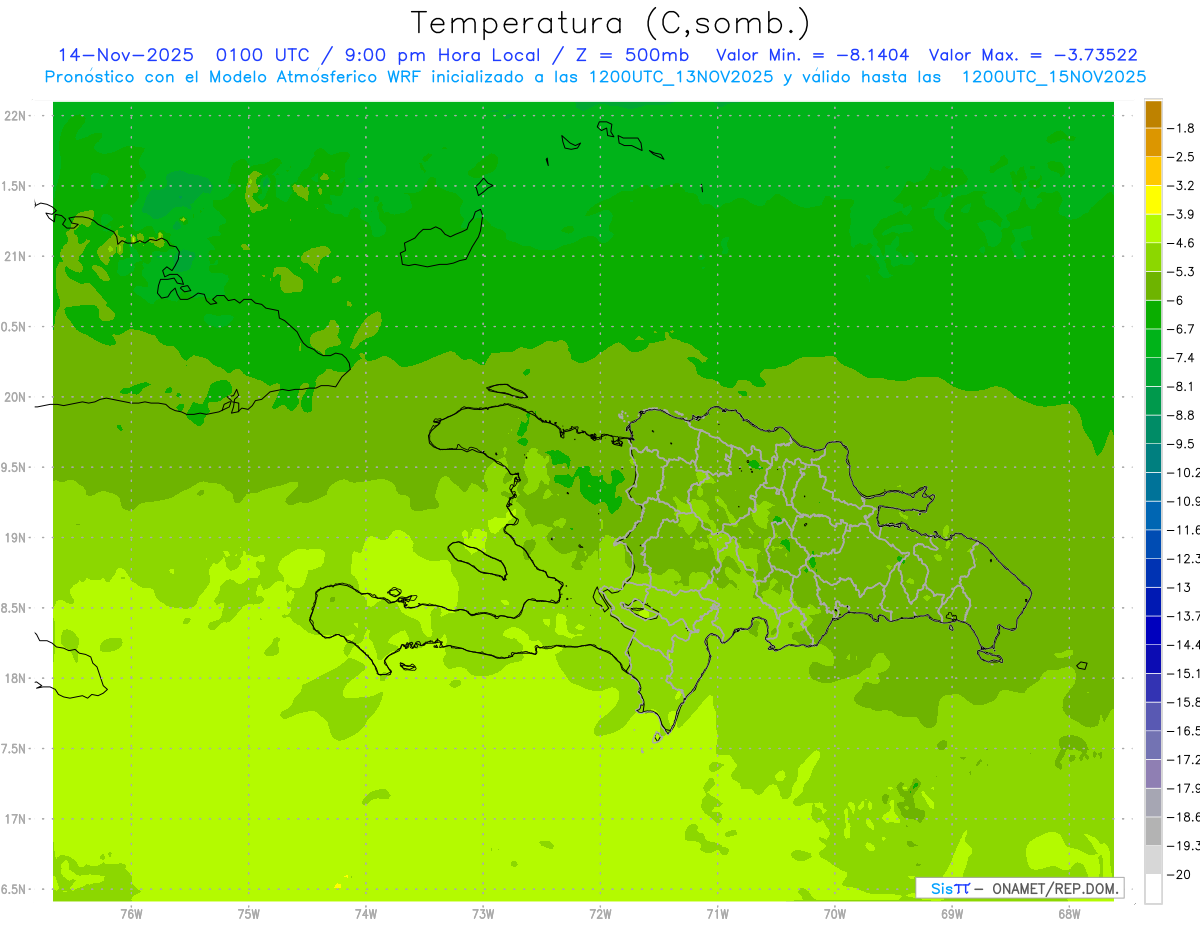Click the '21N' latitude label
1200x927 pixels.
click(x=17, y=256)
